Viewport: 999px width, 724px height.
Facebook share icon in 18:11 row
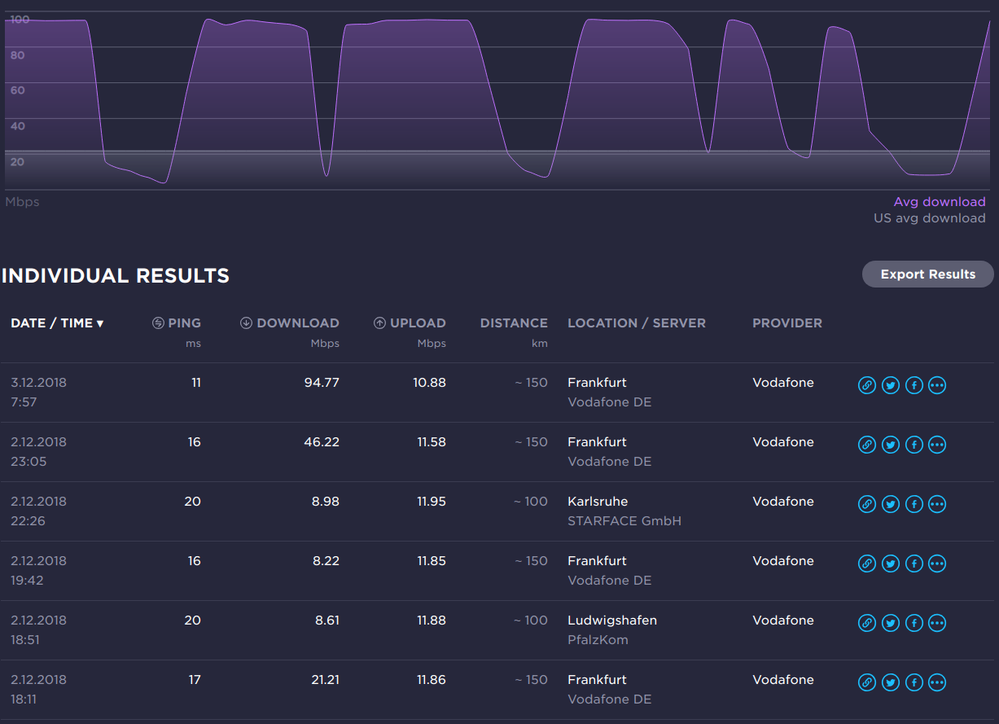tap(914, 682)
